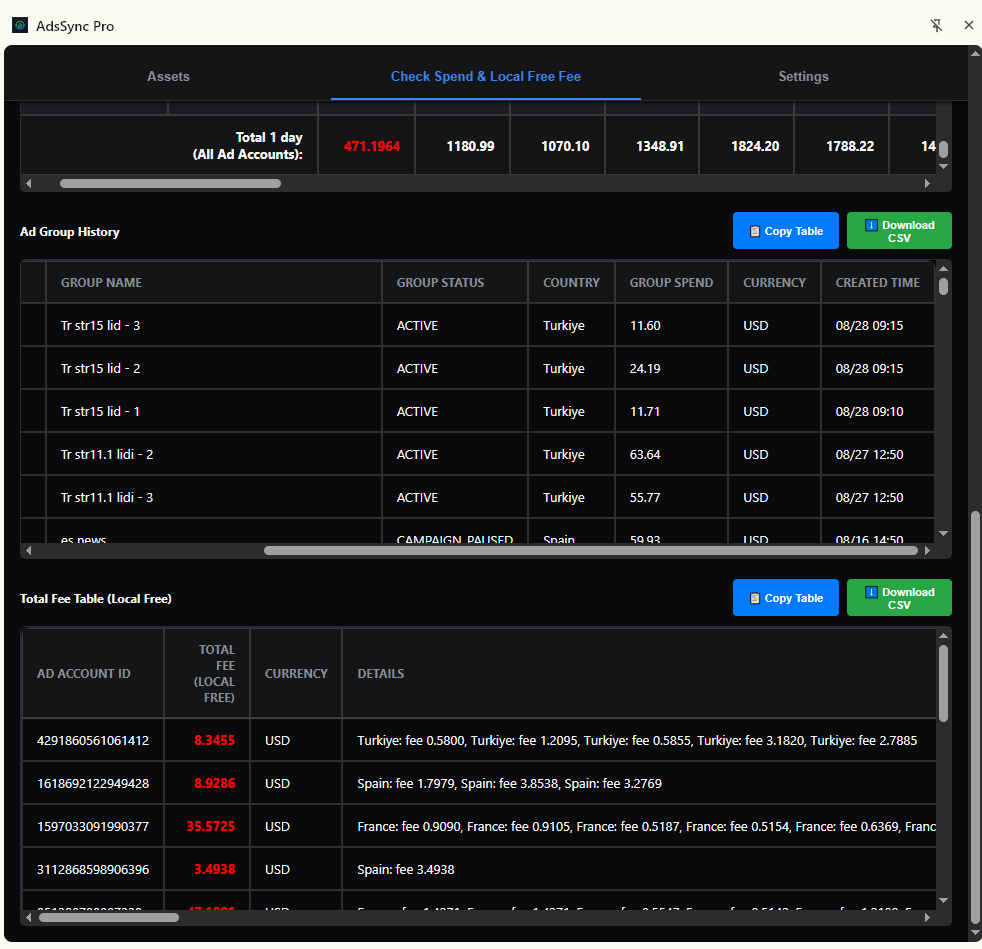Click the "Spain: fee 3.4938" details cell
Image resolution: width=982 pixels, height=949 pixels.
(x=639, y=869)
